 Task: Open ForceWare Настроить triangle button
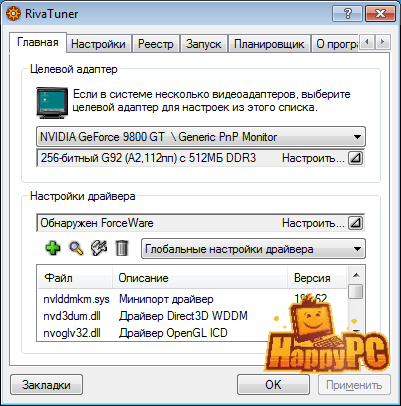[355, 223]
